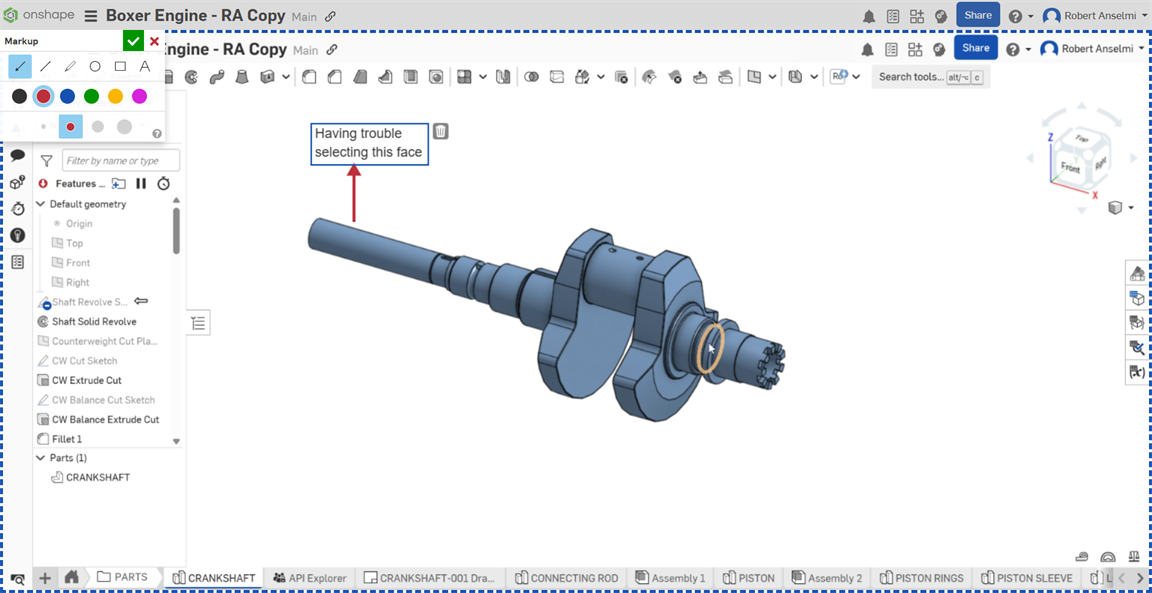Screen dimensions: 1152x593
Task: Open the variable table (x) panel icon
Action: tap(1137, 372)
